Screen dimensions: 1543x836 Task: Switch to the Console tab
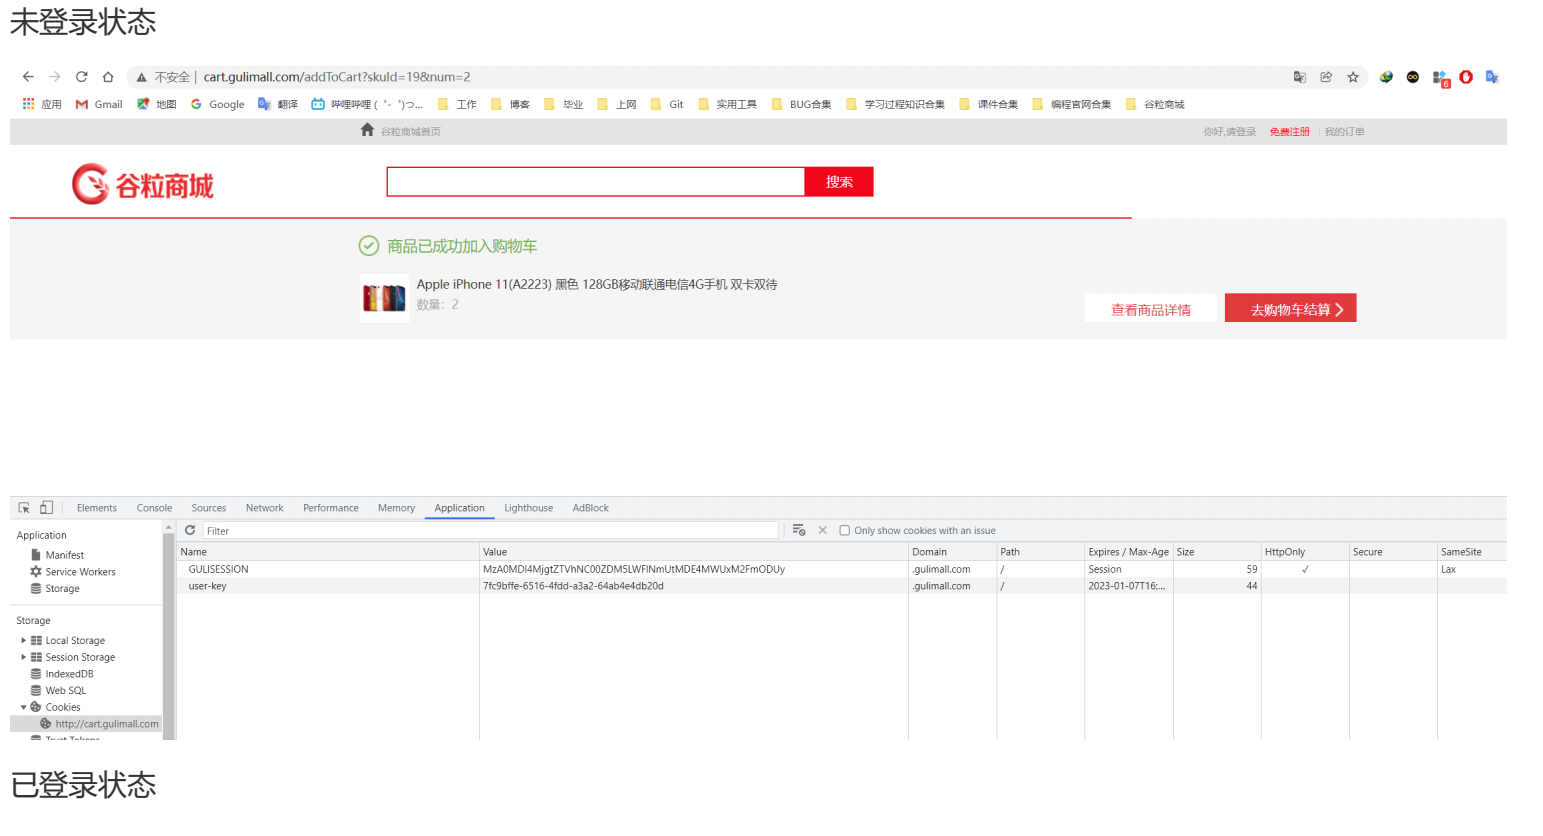(x=154, y=508)
